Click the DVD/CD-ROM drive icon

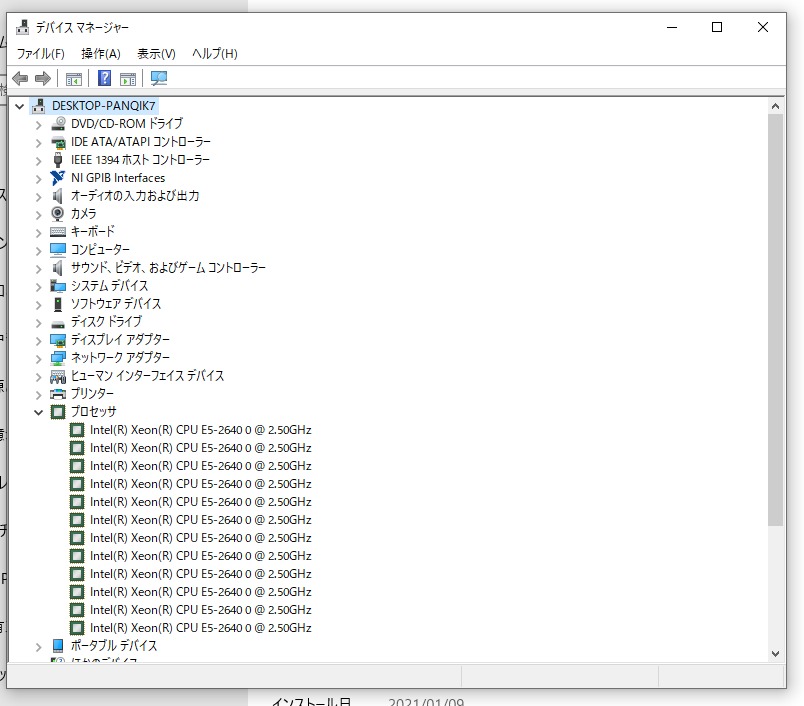58,124
